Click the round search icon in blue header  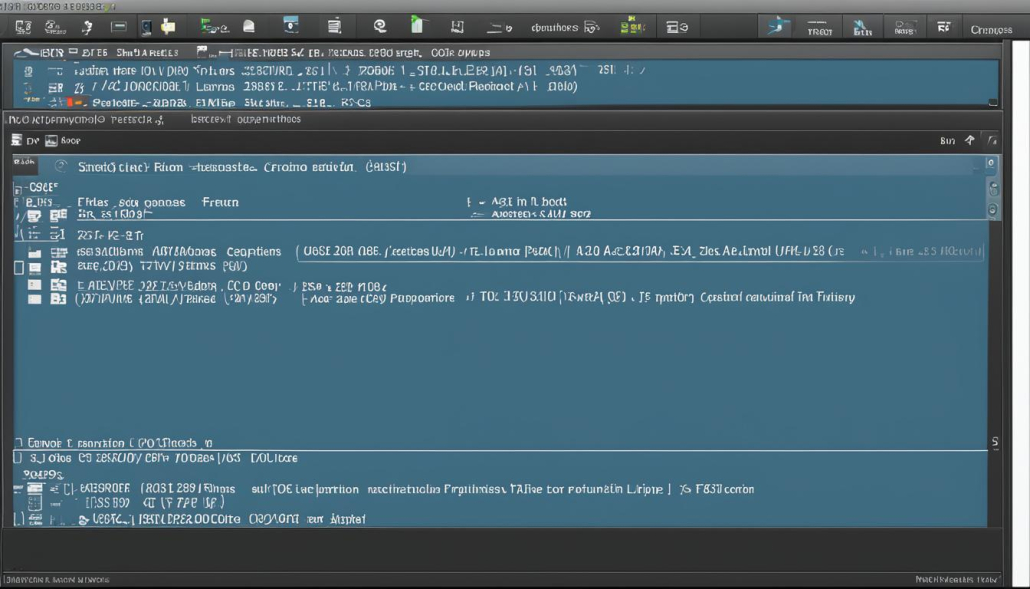coord(61,166)
